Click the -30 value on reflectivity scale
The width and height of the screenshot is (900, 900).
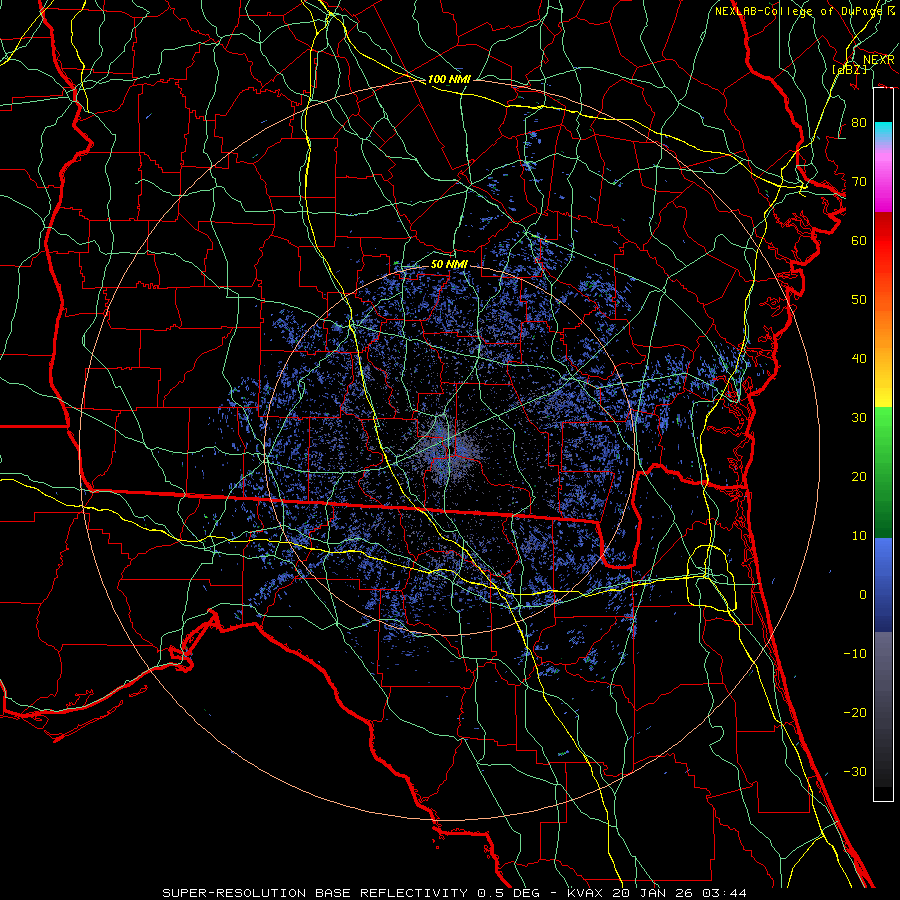pos(855,771)
